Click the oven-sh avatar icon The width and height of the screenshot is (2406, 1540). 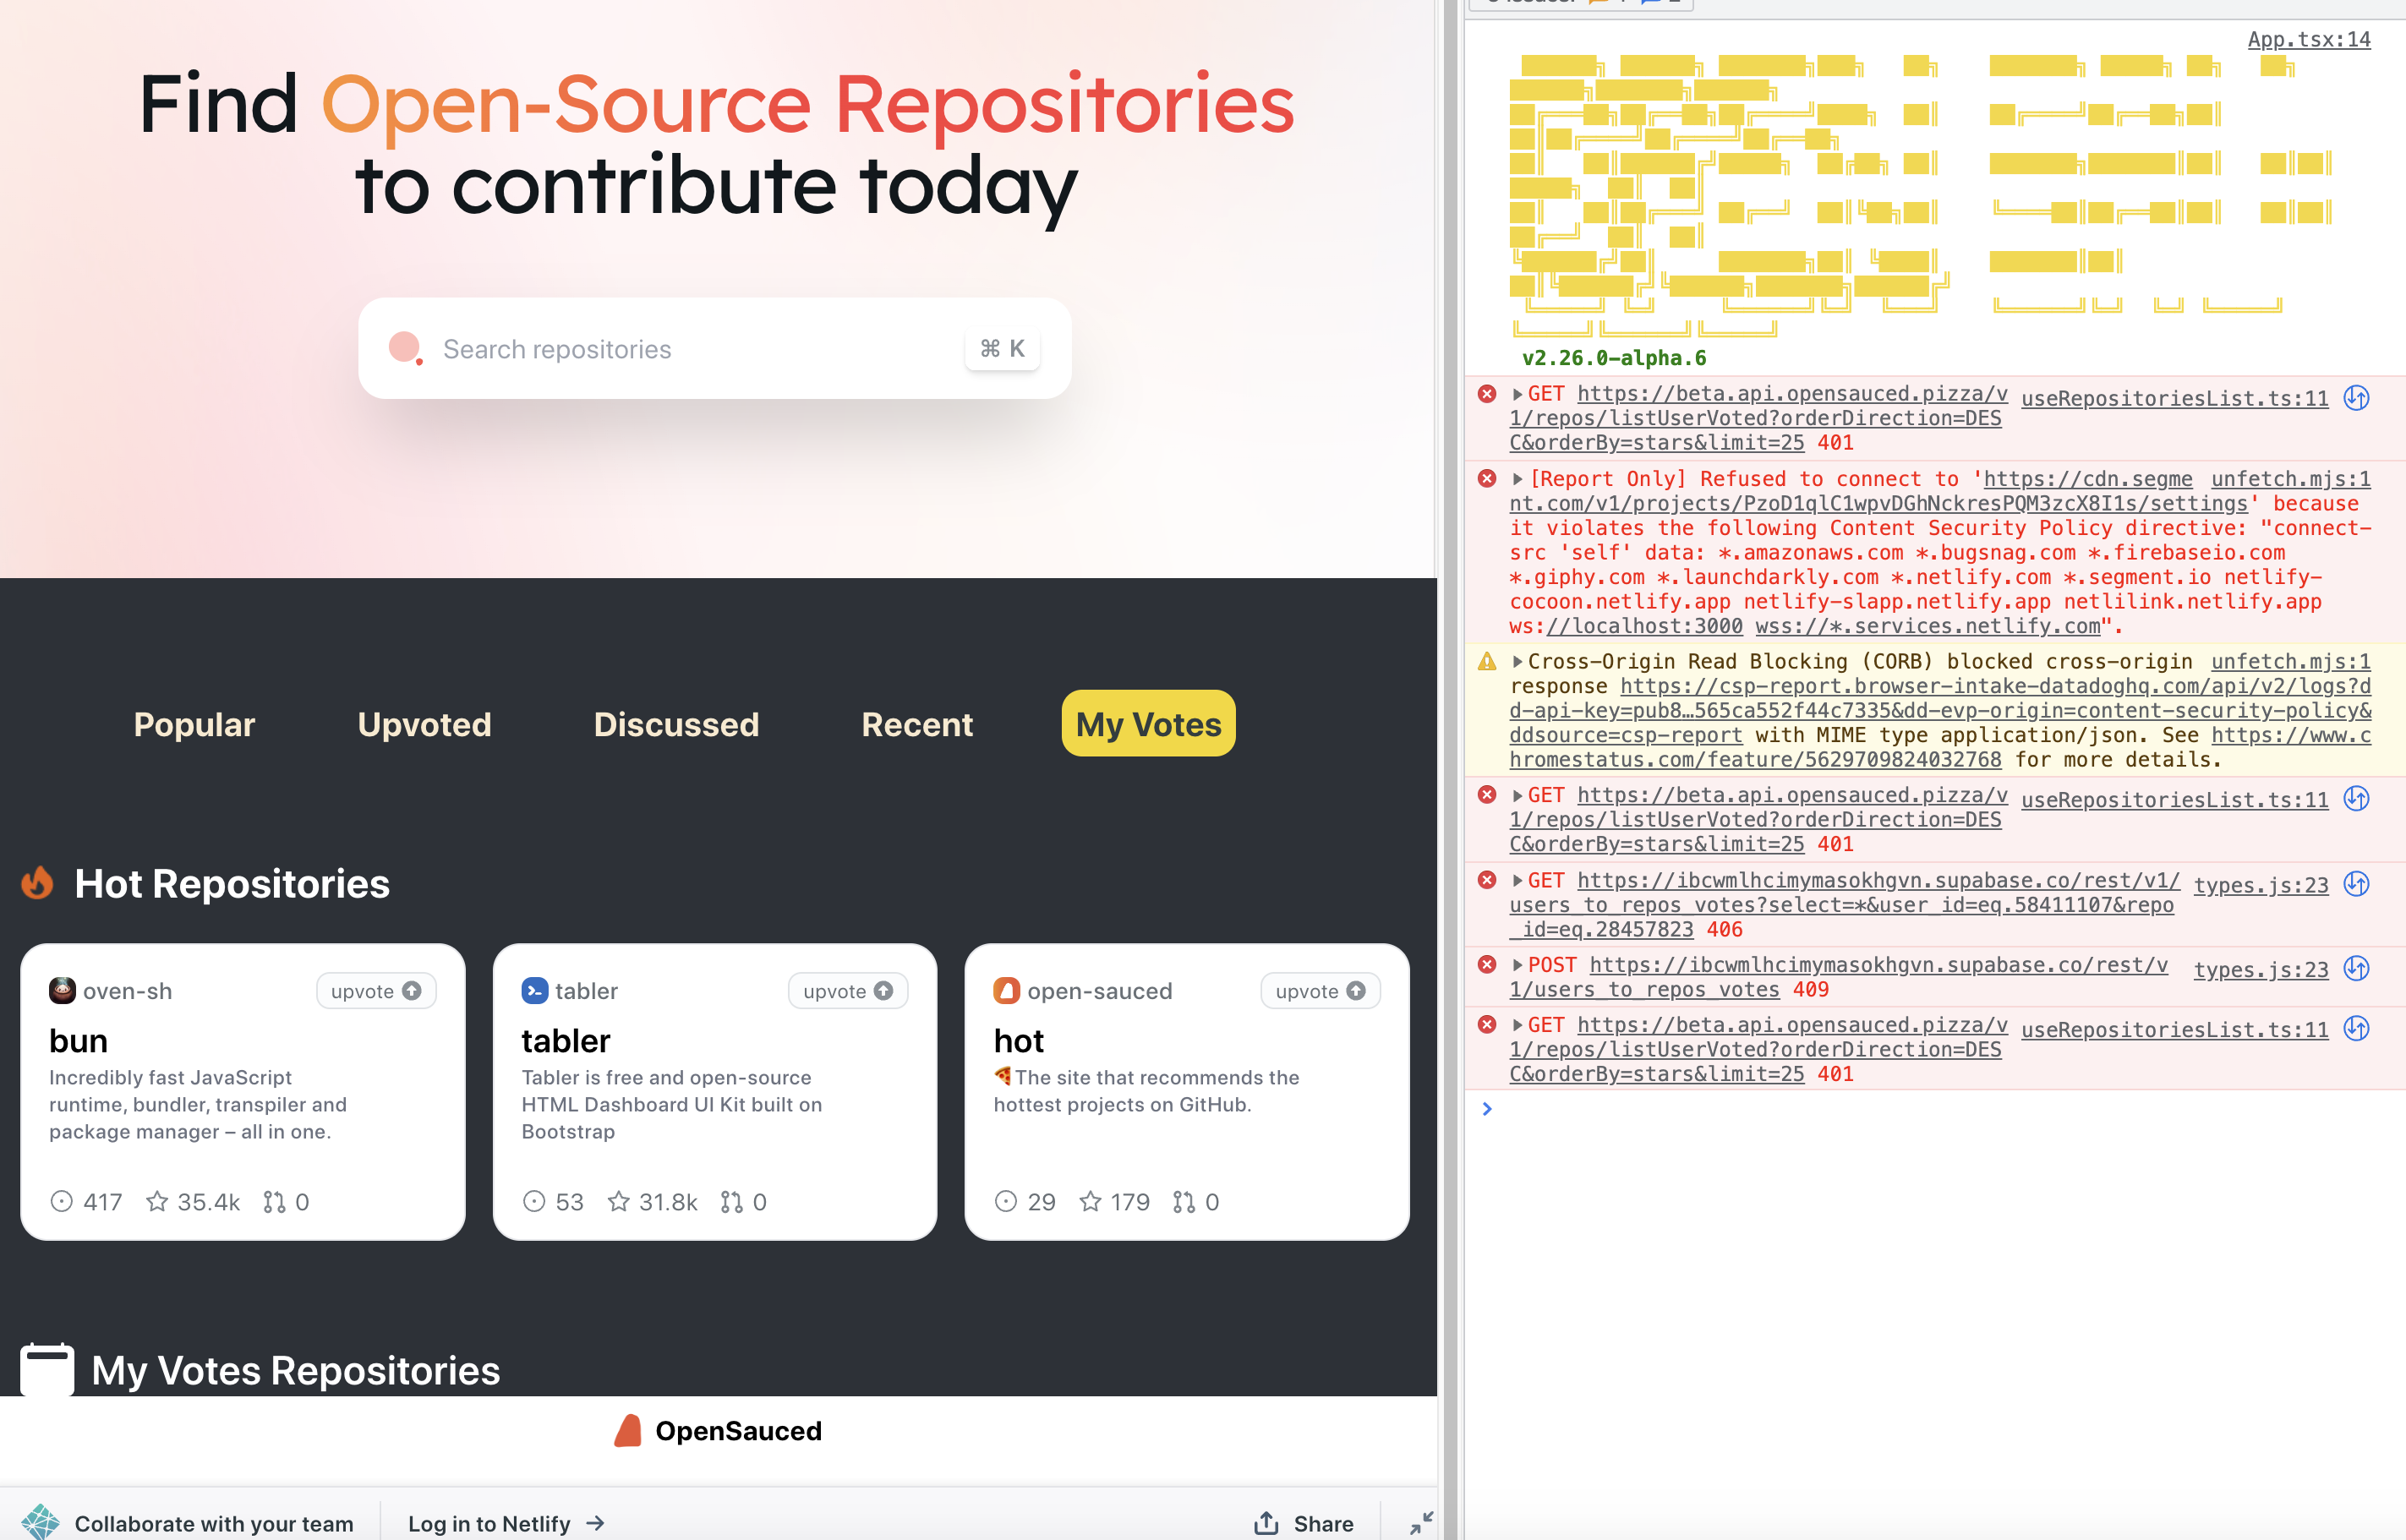(x=62, y=990)
